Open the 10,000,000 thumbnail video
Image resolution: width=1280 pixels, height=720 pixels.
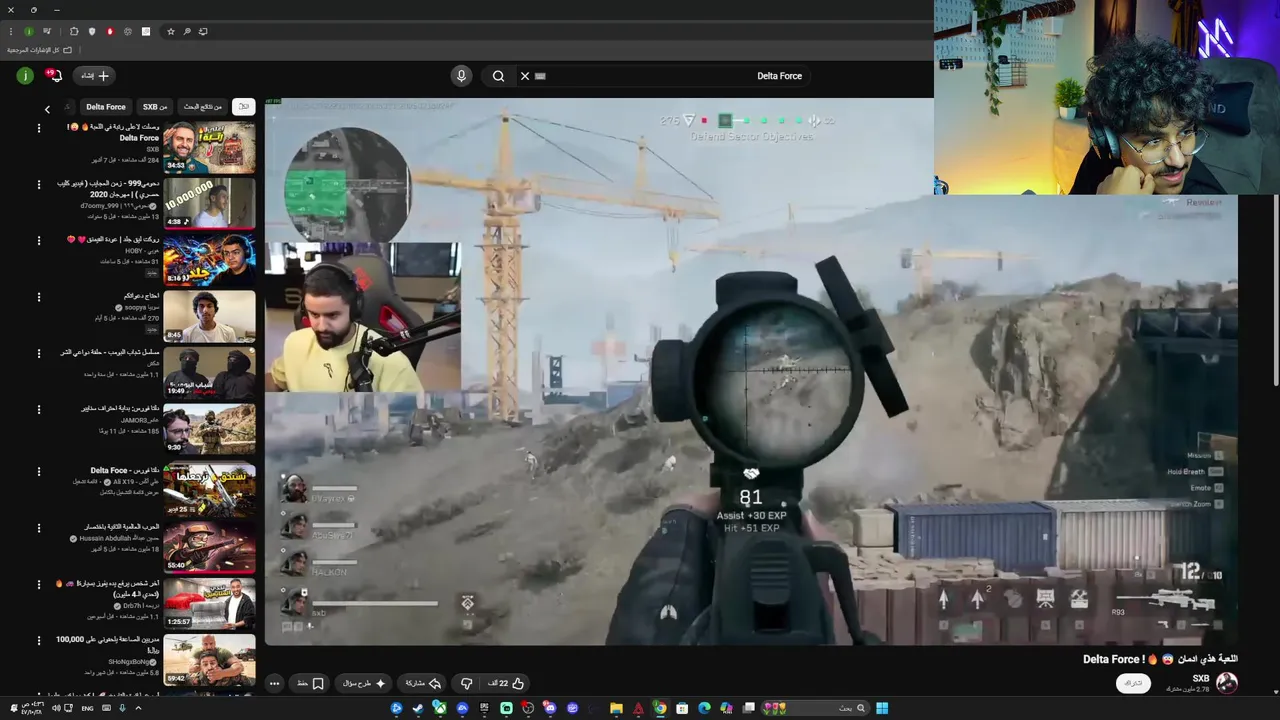[x=209, y=203]
